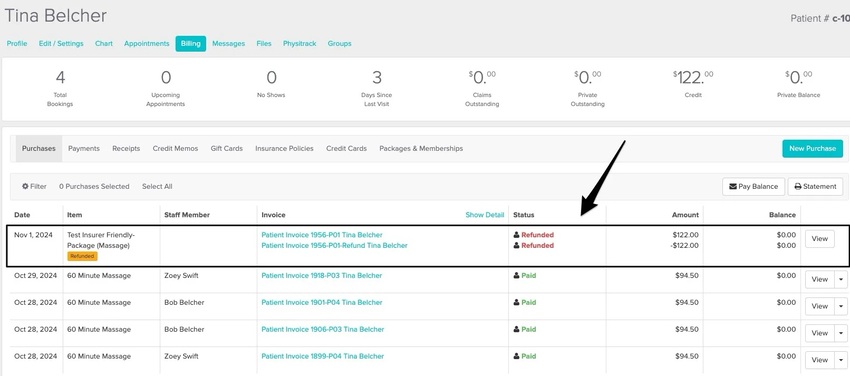Image resolution: width=850 pixels, height=376 pixels.
Task: Click the Balance column header
Action: [782, 215]
